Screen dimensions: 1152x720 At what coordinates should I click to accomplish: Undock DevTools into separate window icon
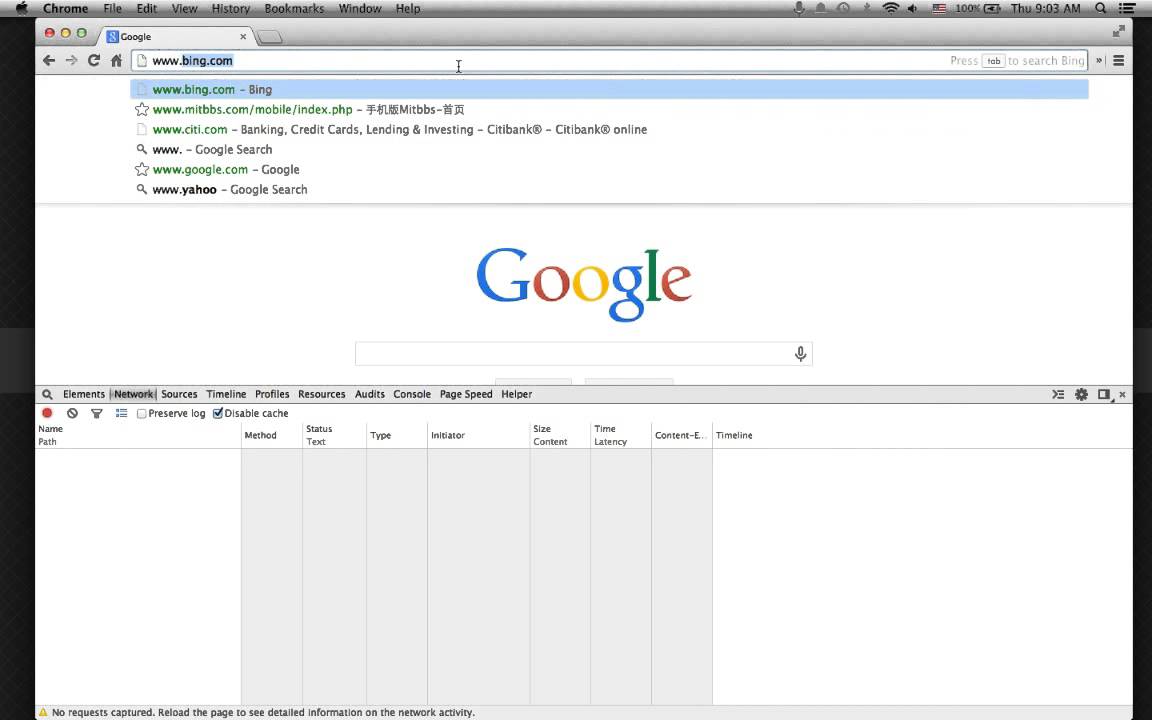(x=1104, y=395)
